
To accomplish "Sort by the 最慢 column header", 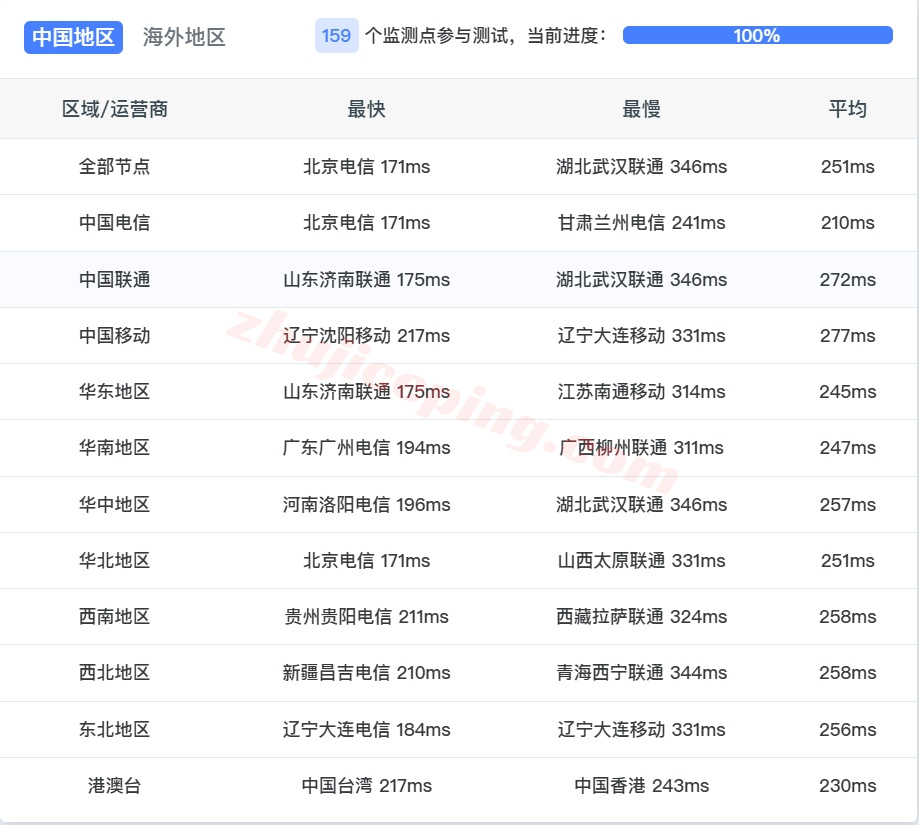I will [x=640, y=109].
